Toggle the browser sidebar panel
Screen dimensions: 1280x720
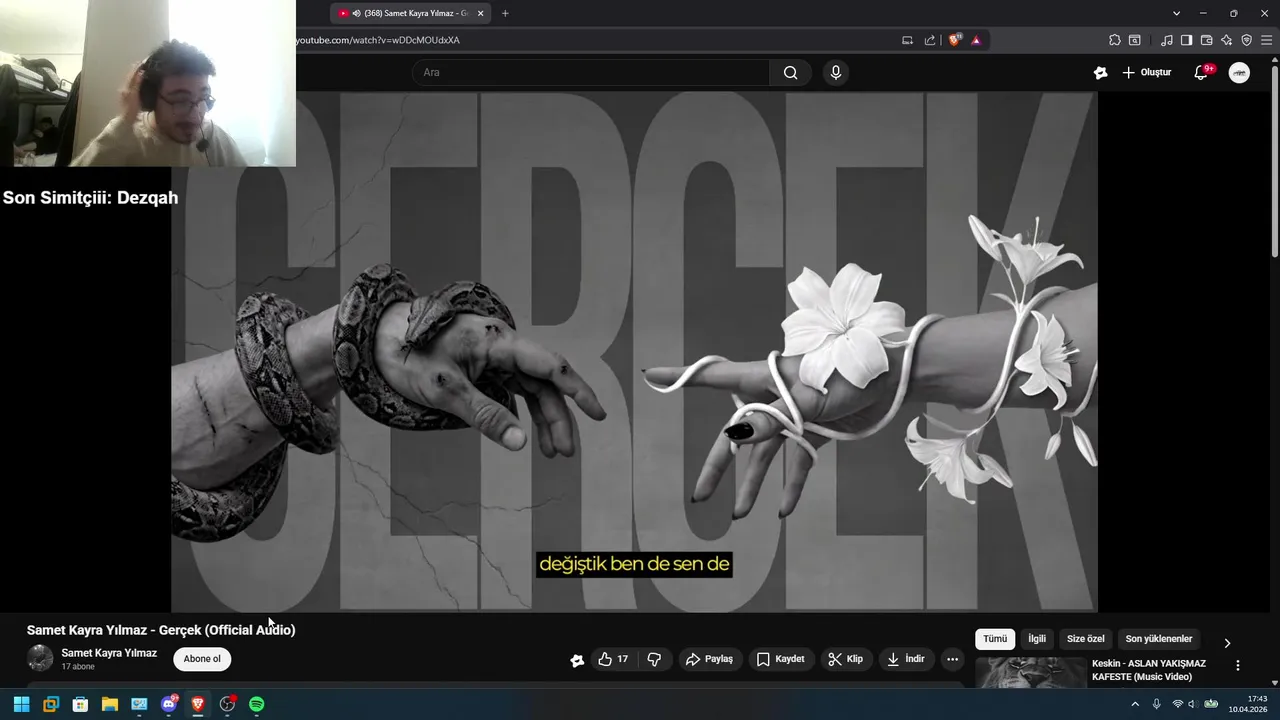click(x=1186, y=40)
